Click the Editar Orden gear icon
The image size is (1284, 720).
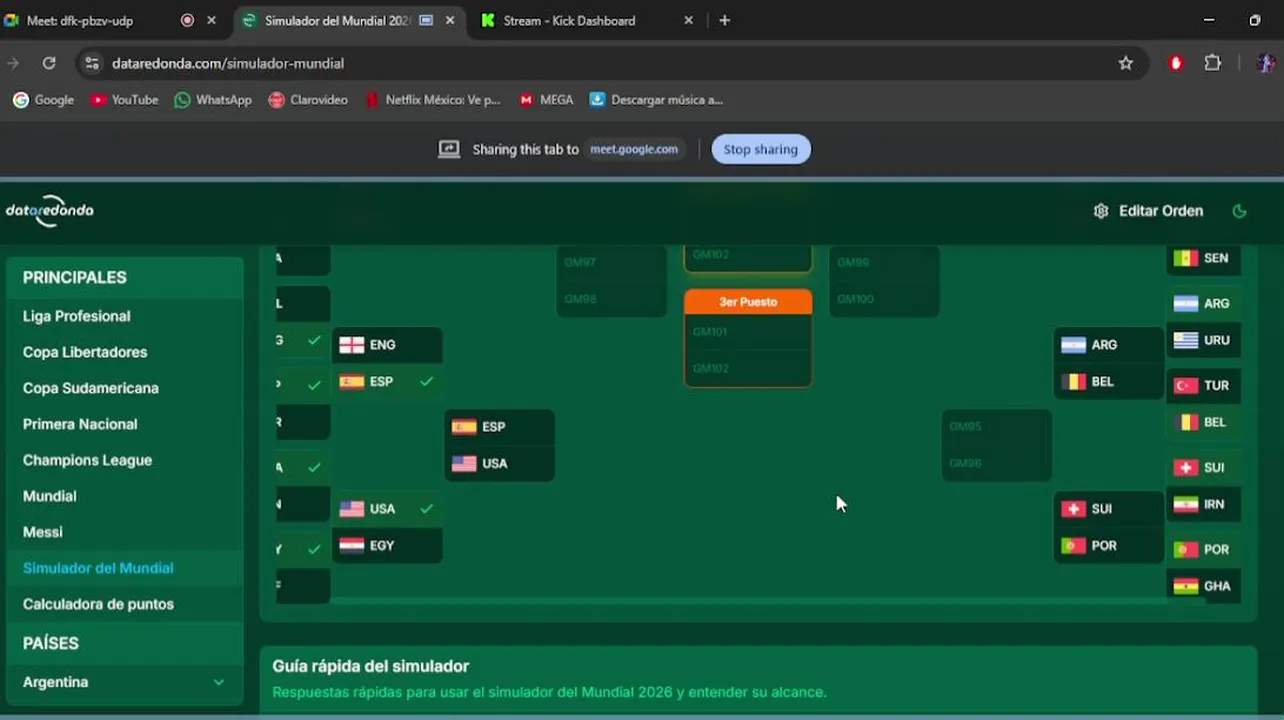[1101, 211]
